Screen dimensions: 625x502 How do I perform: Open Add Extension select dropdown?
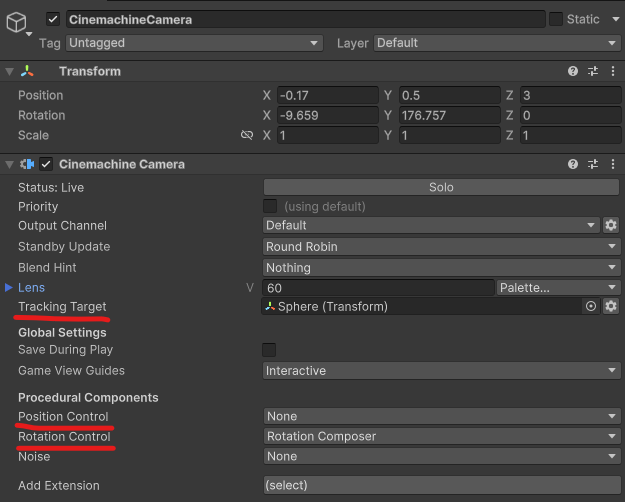tap(442, 485)
